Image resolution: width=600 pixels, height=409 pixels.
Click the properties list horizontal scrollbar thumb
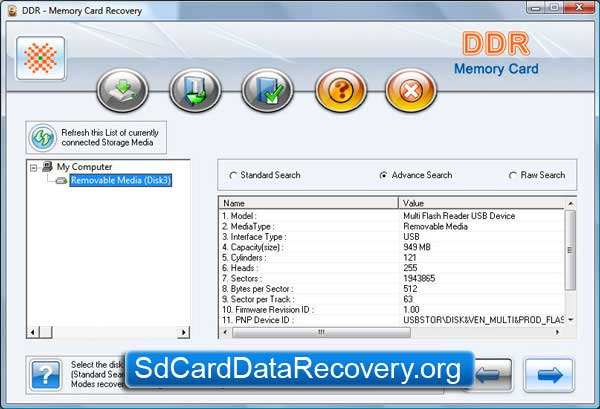pyautogui.click(x=321, y=332)
